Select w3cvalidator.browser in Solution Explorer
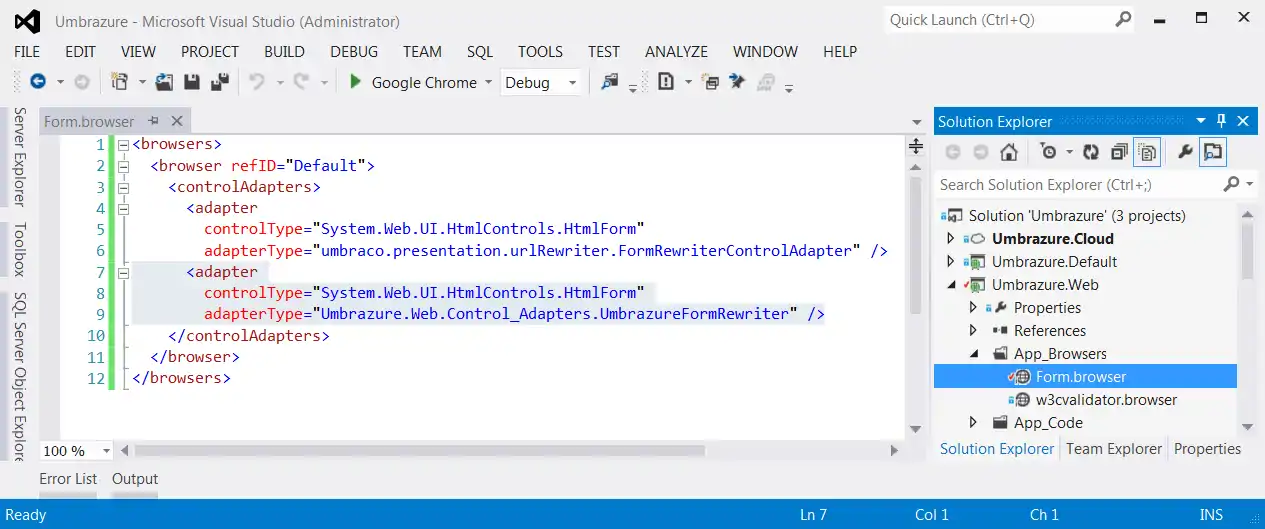1265x529 pixels. pyautogui.click(x=1106, y=399)
